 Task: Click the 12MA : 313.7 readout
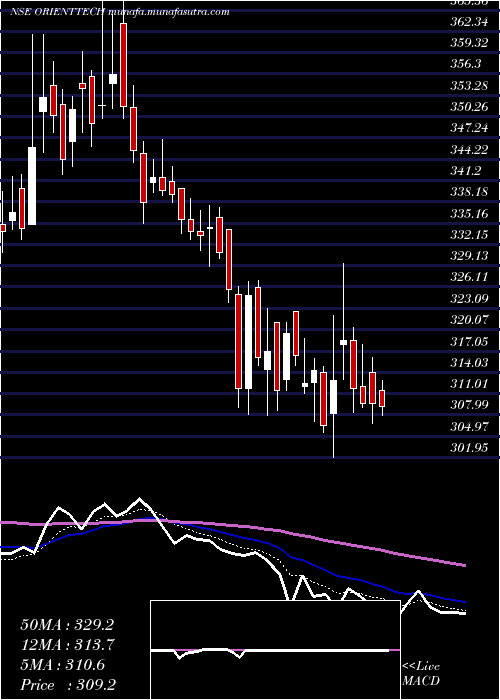[x=67, y=645]
